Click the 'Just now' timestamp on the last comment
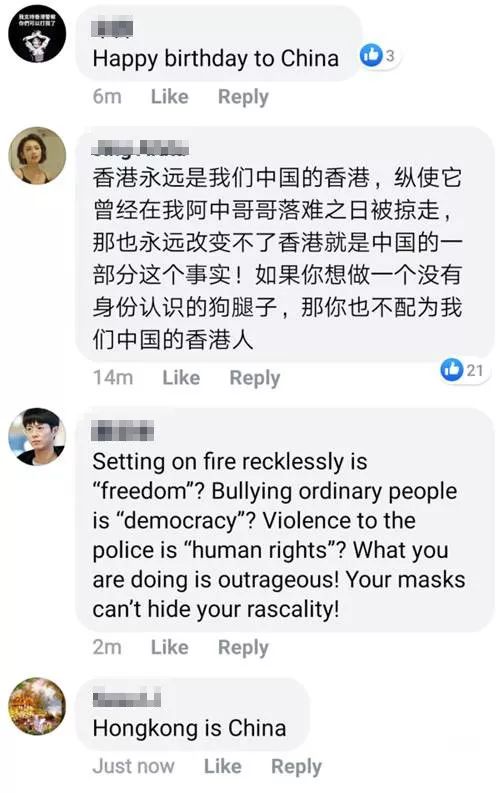499x793 pixels. click(x=133, y=766)
